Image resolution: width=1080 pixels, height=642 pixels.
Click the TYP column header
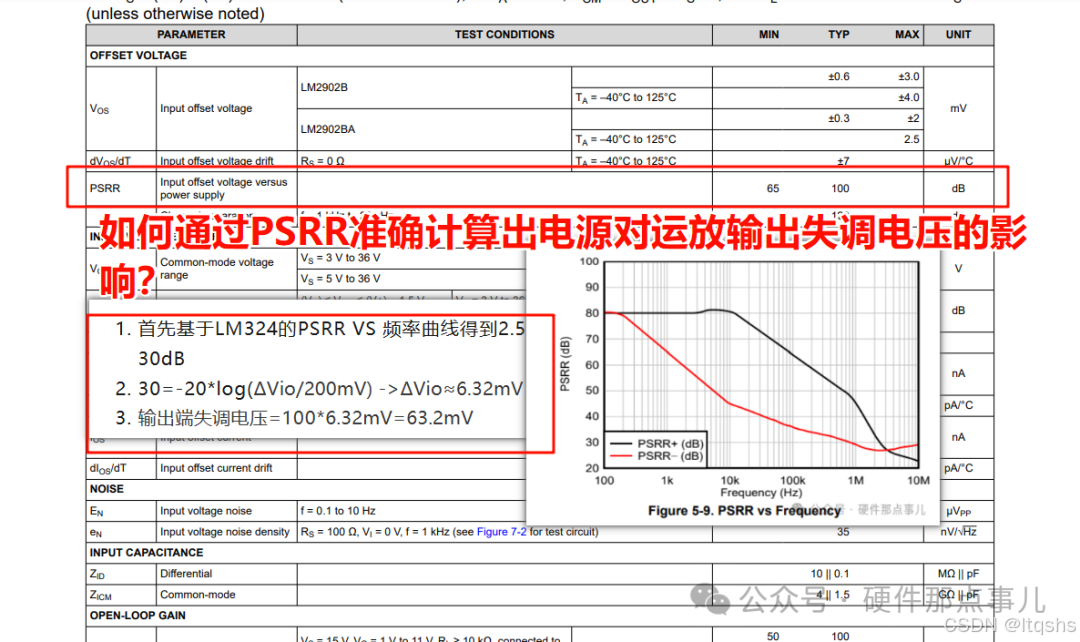tap(838, 34)
